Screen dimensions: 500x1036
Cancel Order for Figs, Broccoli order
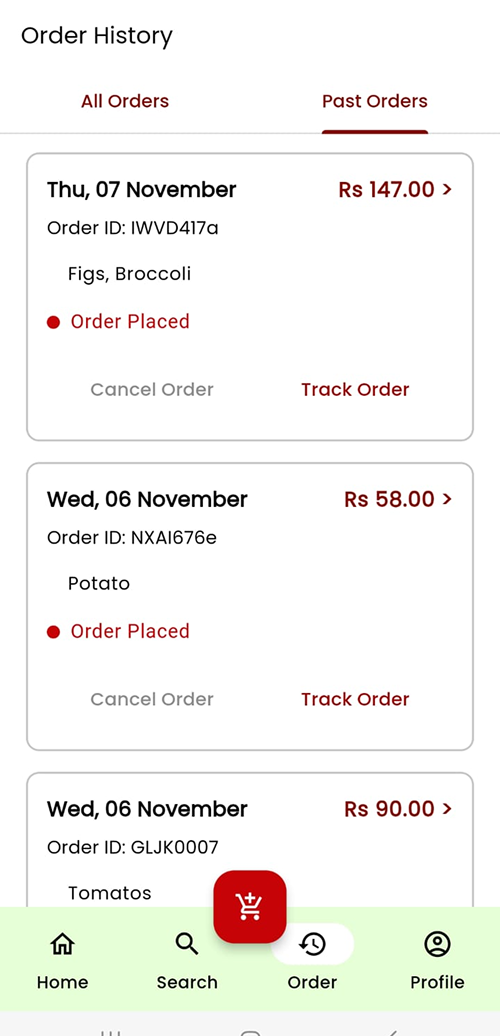coord(152,389)
